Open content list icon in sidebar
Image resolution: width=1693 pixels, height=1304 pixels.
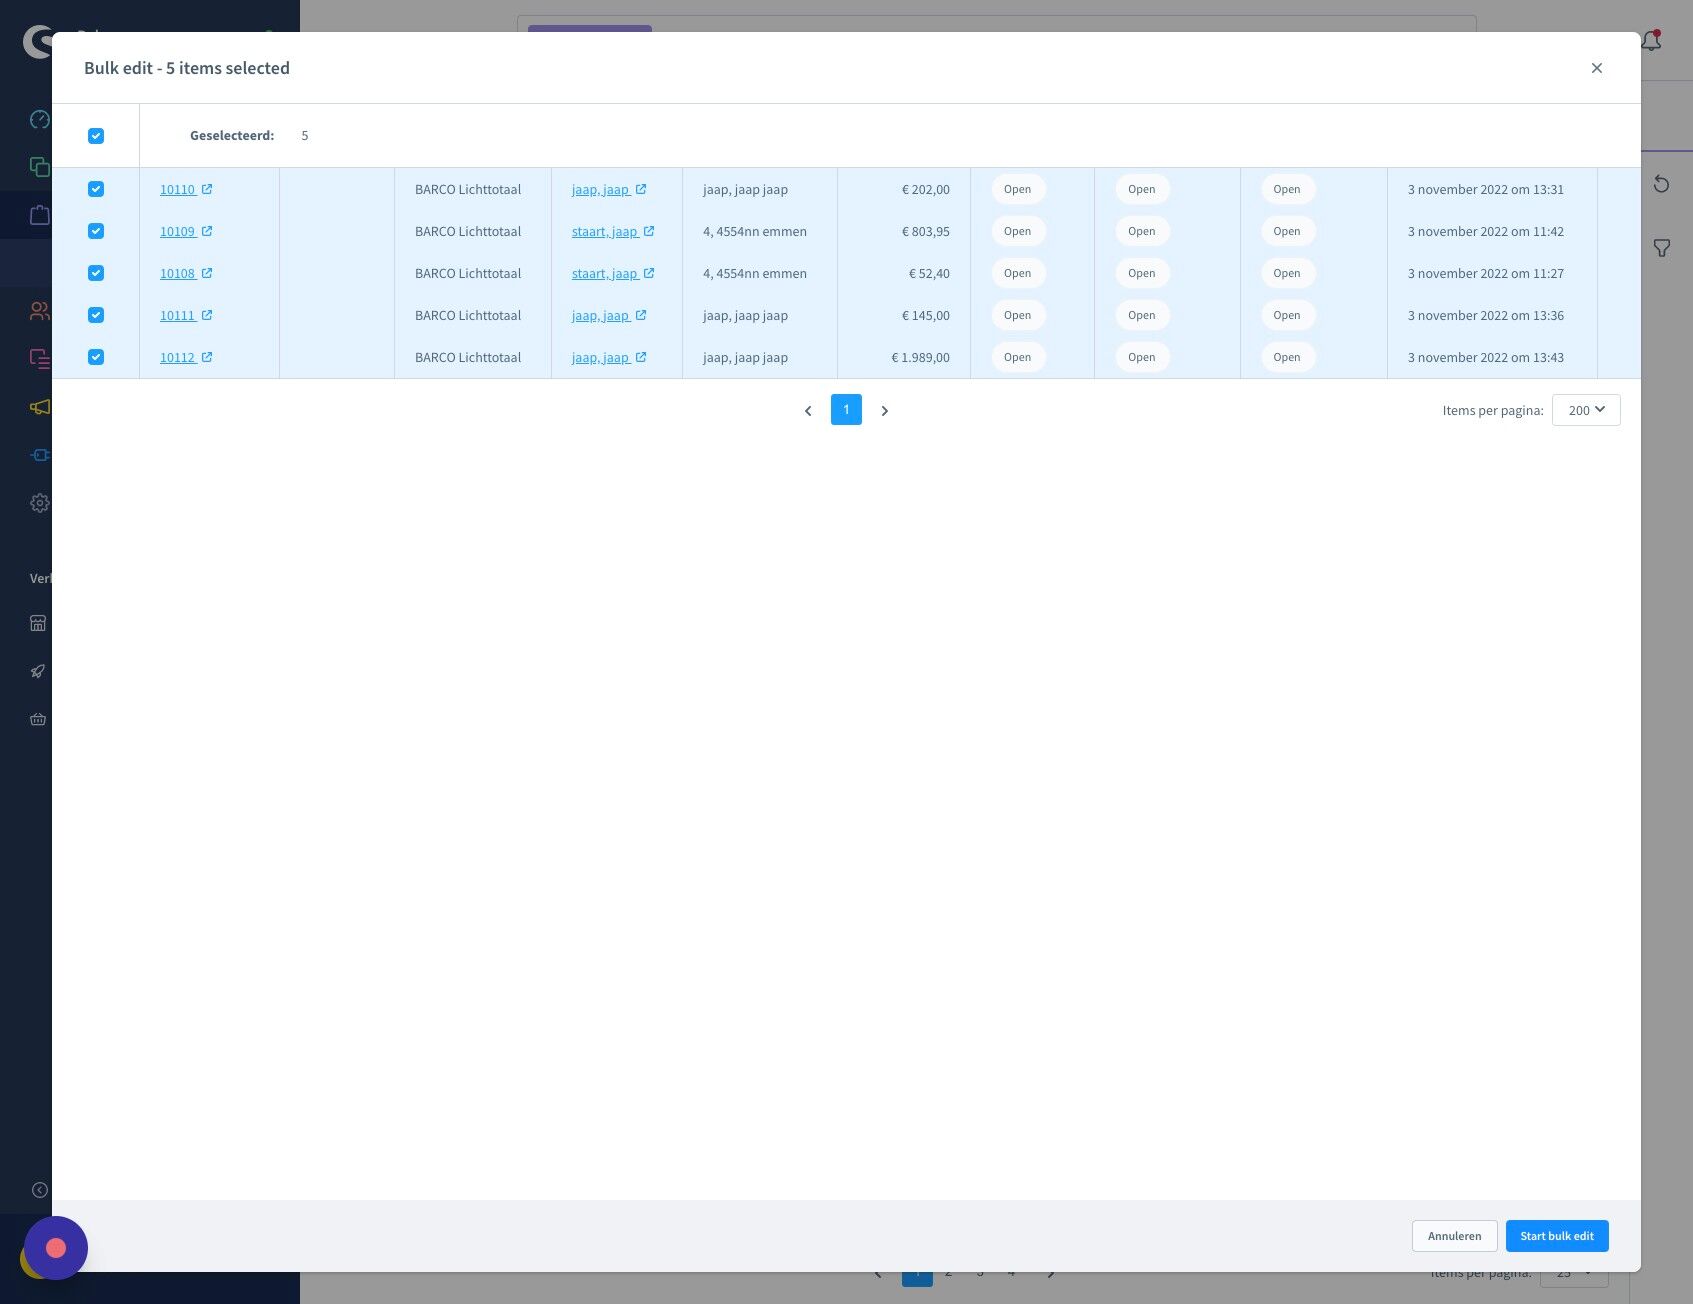pos(39,358)
